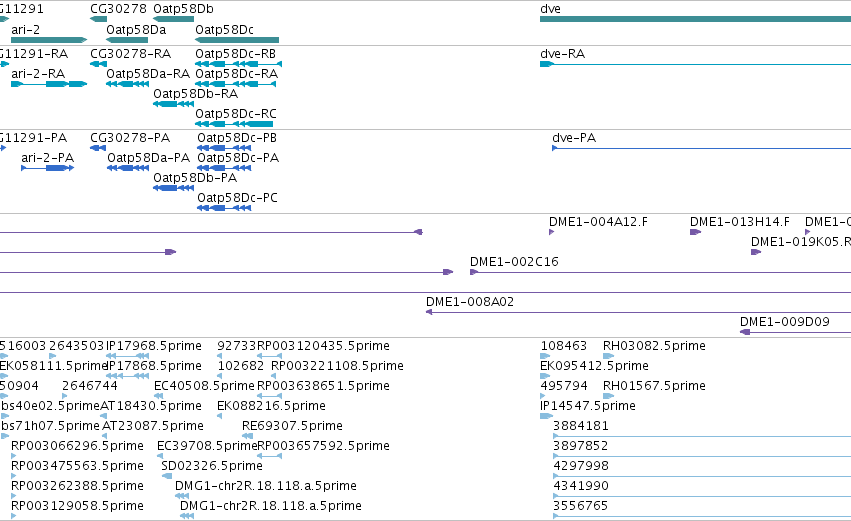Select the dve-PA protein label

click(x=574, y=138)
